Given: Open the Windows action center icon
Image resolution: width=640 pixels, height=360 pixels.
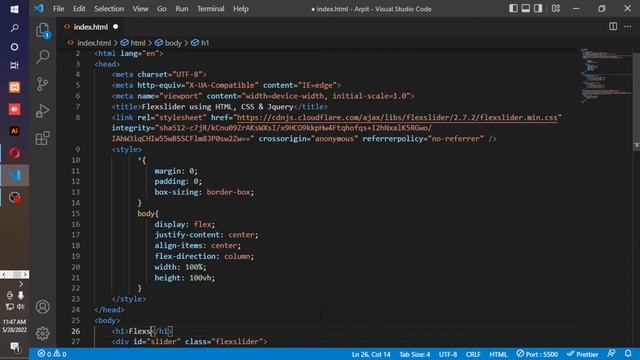Looking at the screenshot, I should (15, 347).
